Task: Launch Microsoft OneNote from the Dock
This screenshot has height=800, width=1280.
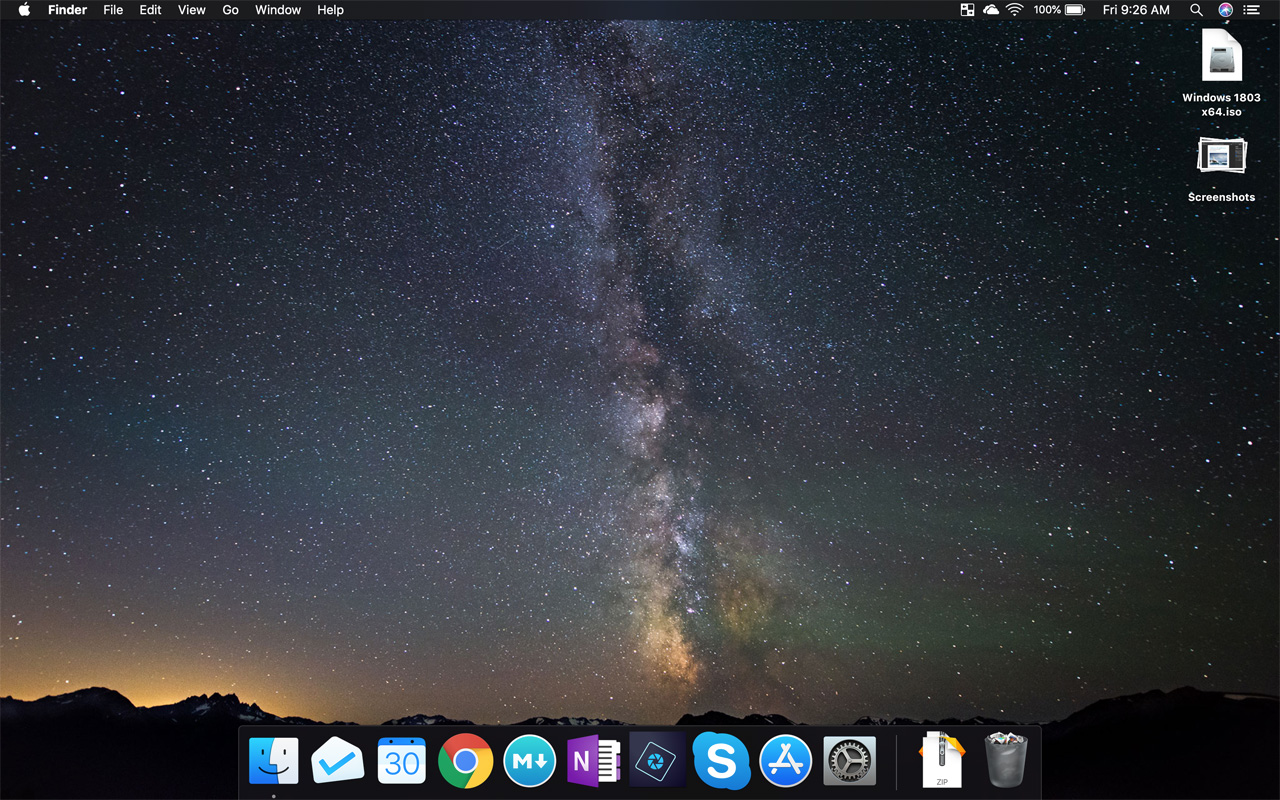Action: tap(593, 761)
